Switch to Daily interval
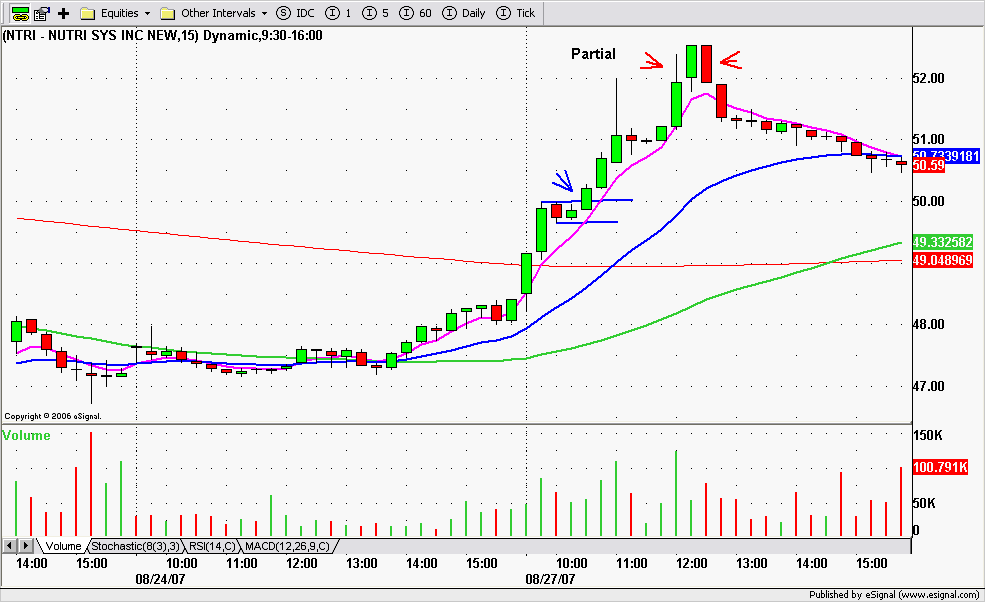 tap(464, 13)
